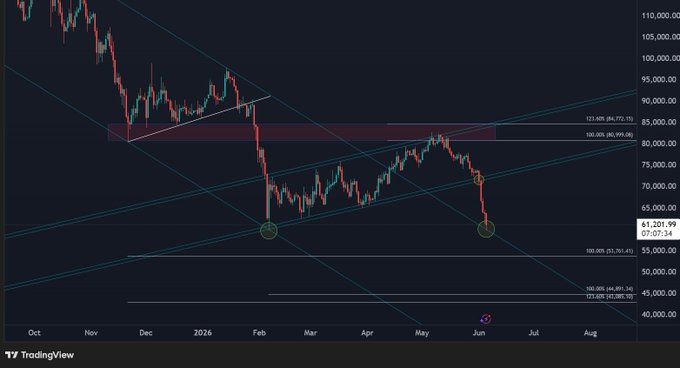
Task: Click the 95,000.00 price axis label
Action: pyautogui.click(x=659, y=79)
